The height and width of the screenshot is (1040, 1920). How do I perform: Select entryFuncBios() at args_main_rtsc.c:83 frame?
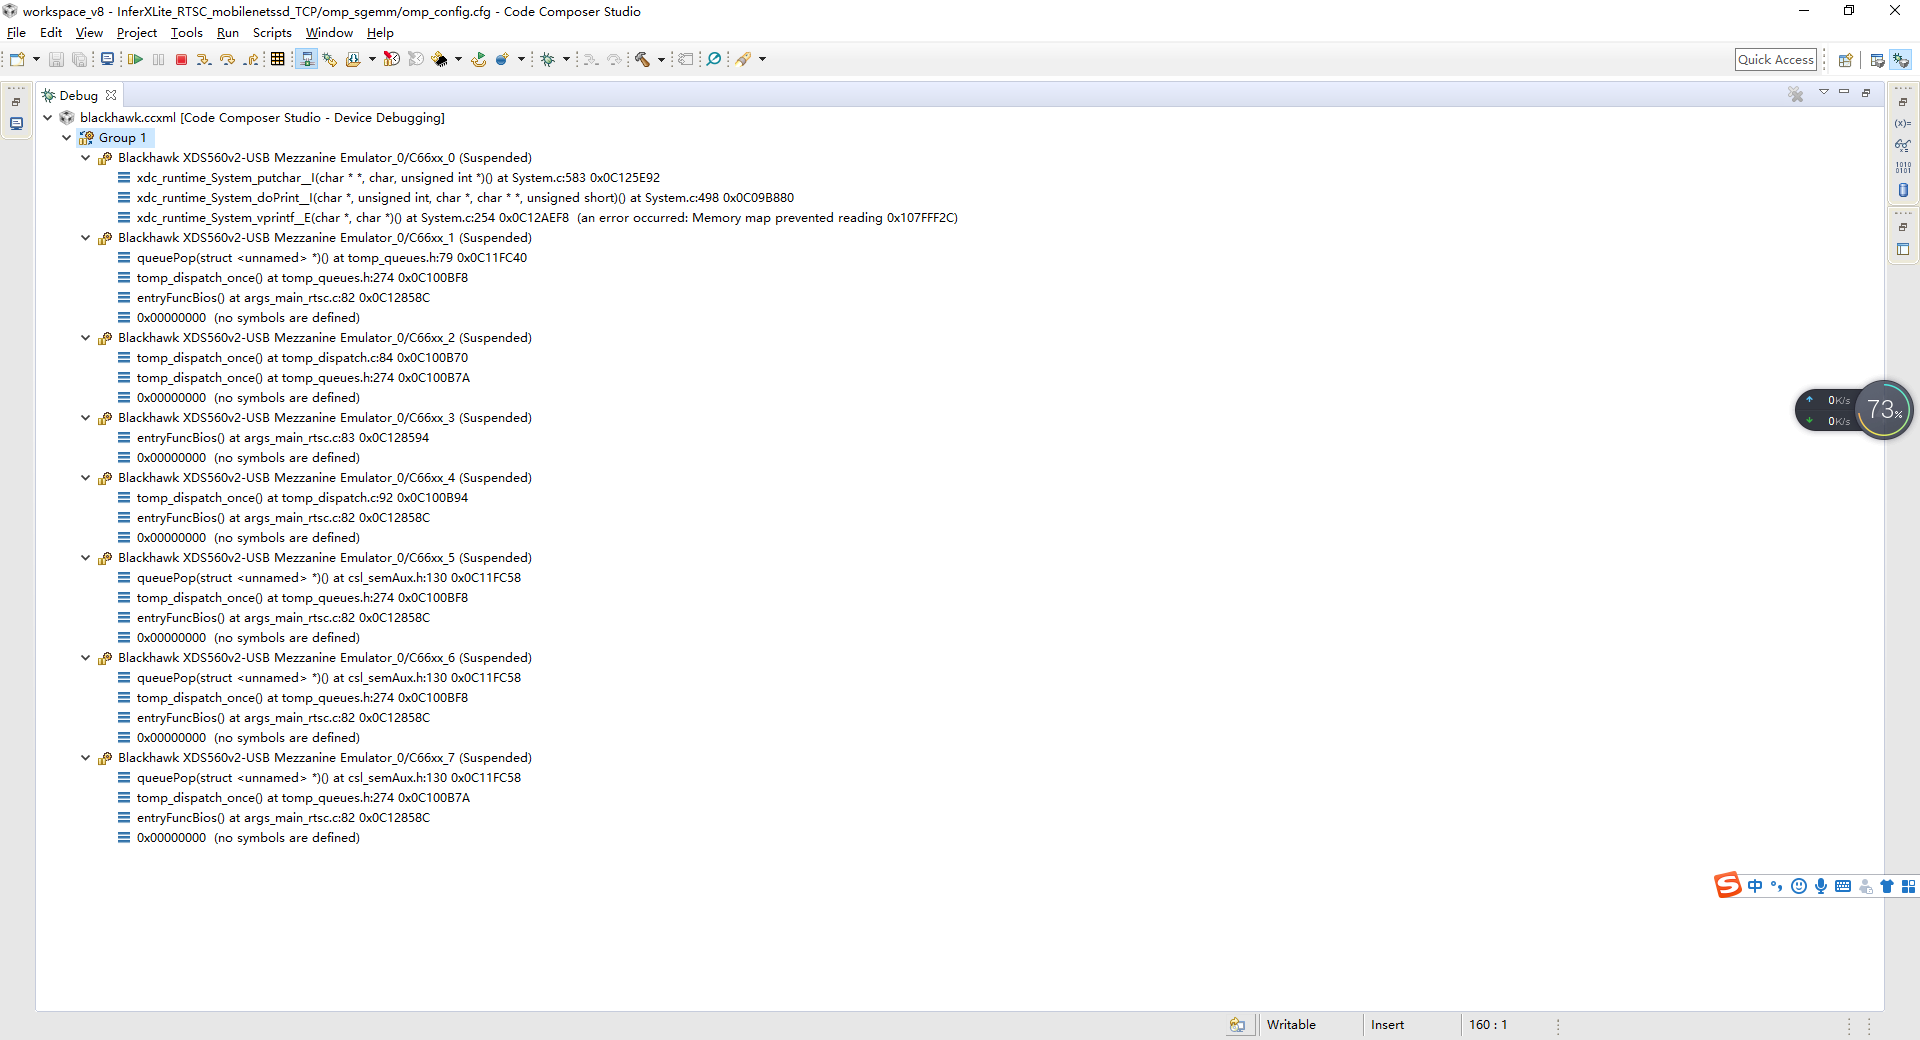283,438
